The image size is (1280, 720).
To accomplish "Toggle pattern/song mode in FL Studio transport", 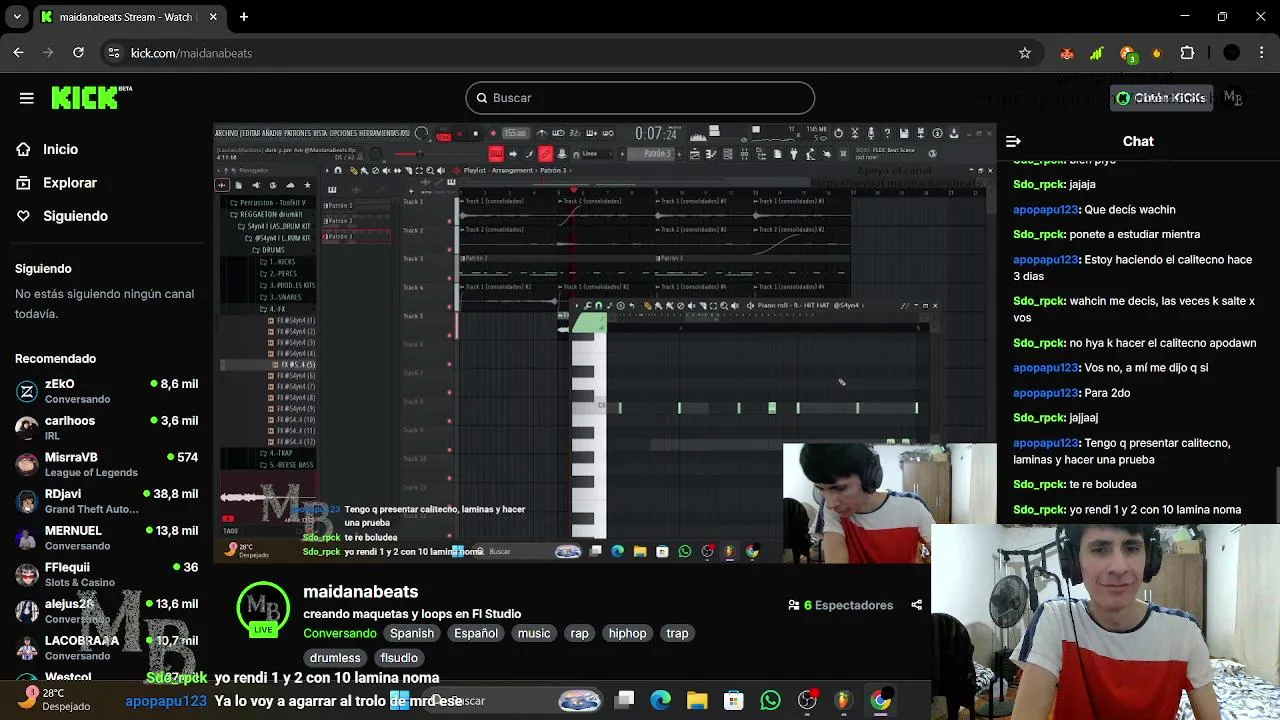I will pos(443,134).
